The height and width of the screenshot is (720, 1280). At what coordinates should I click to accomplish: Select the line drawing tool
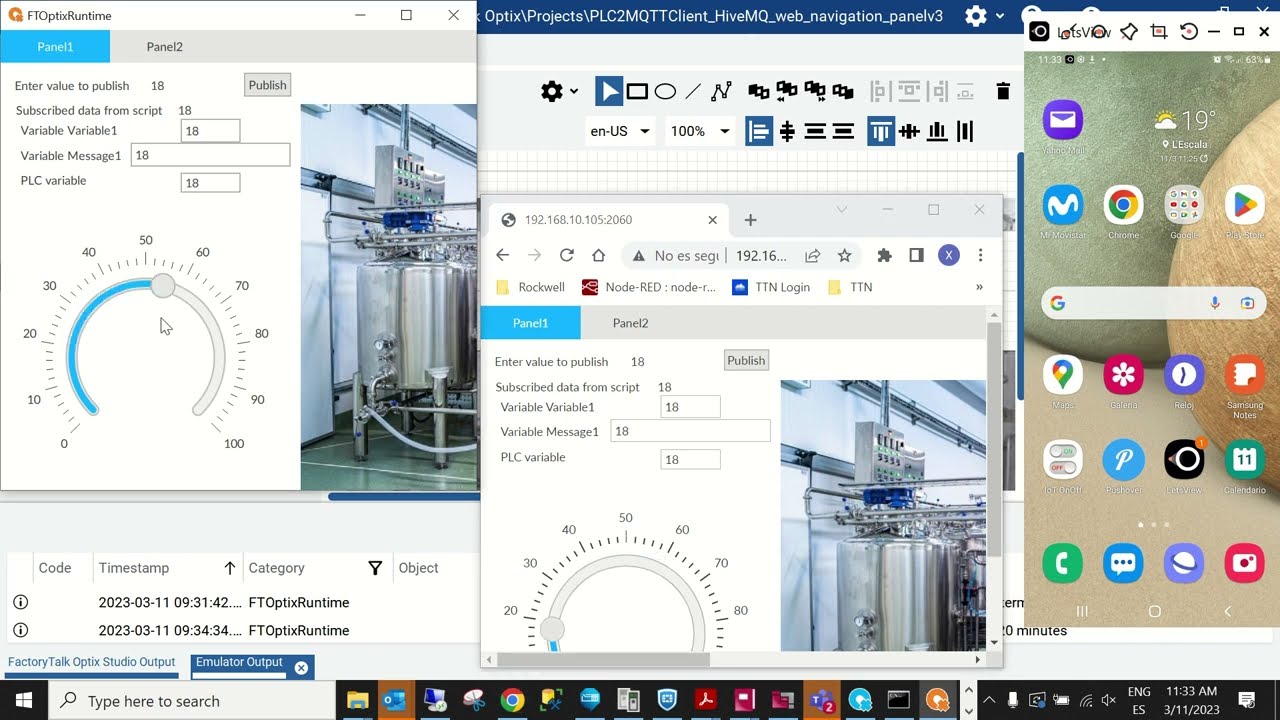coord(692,92)
